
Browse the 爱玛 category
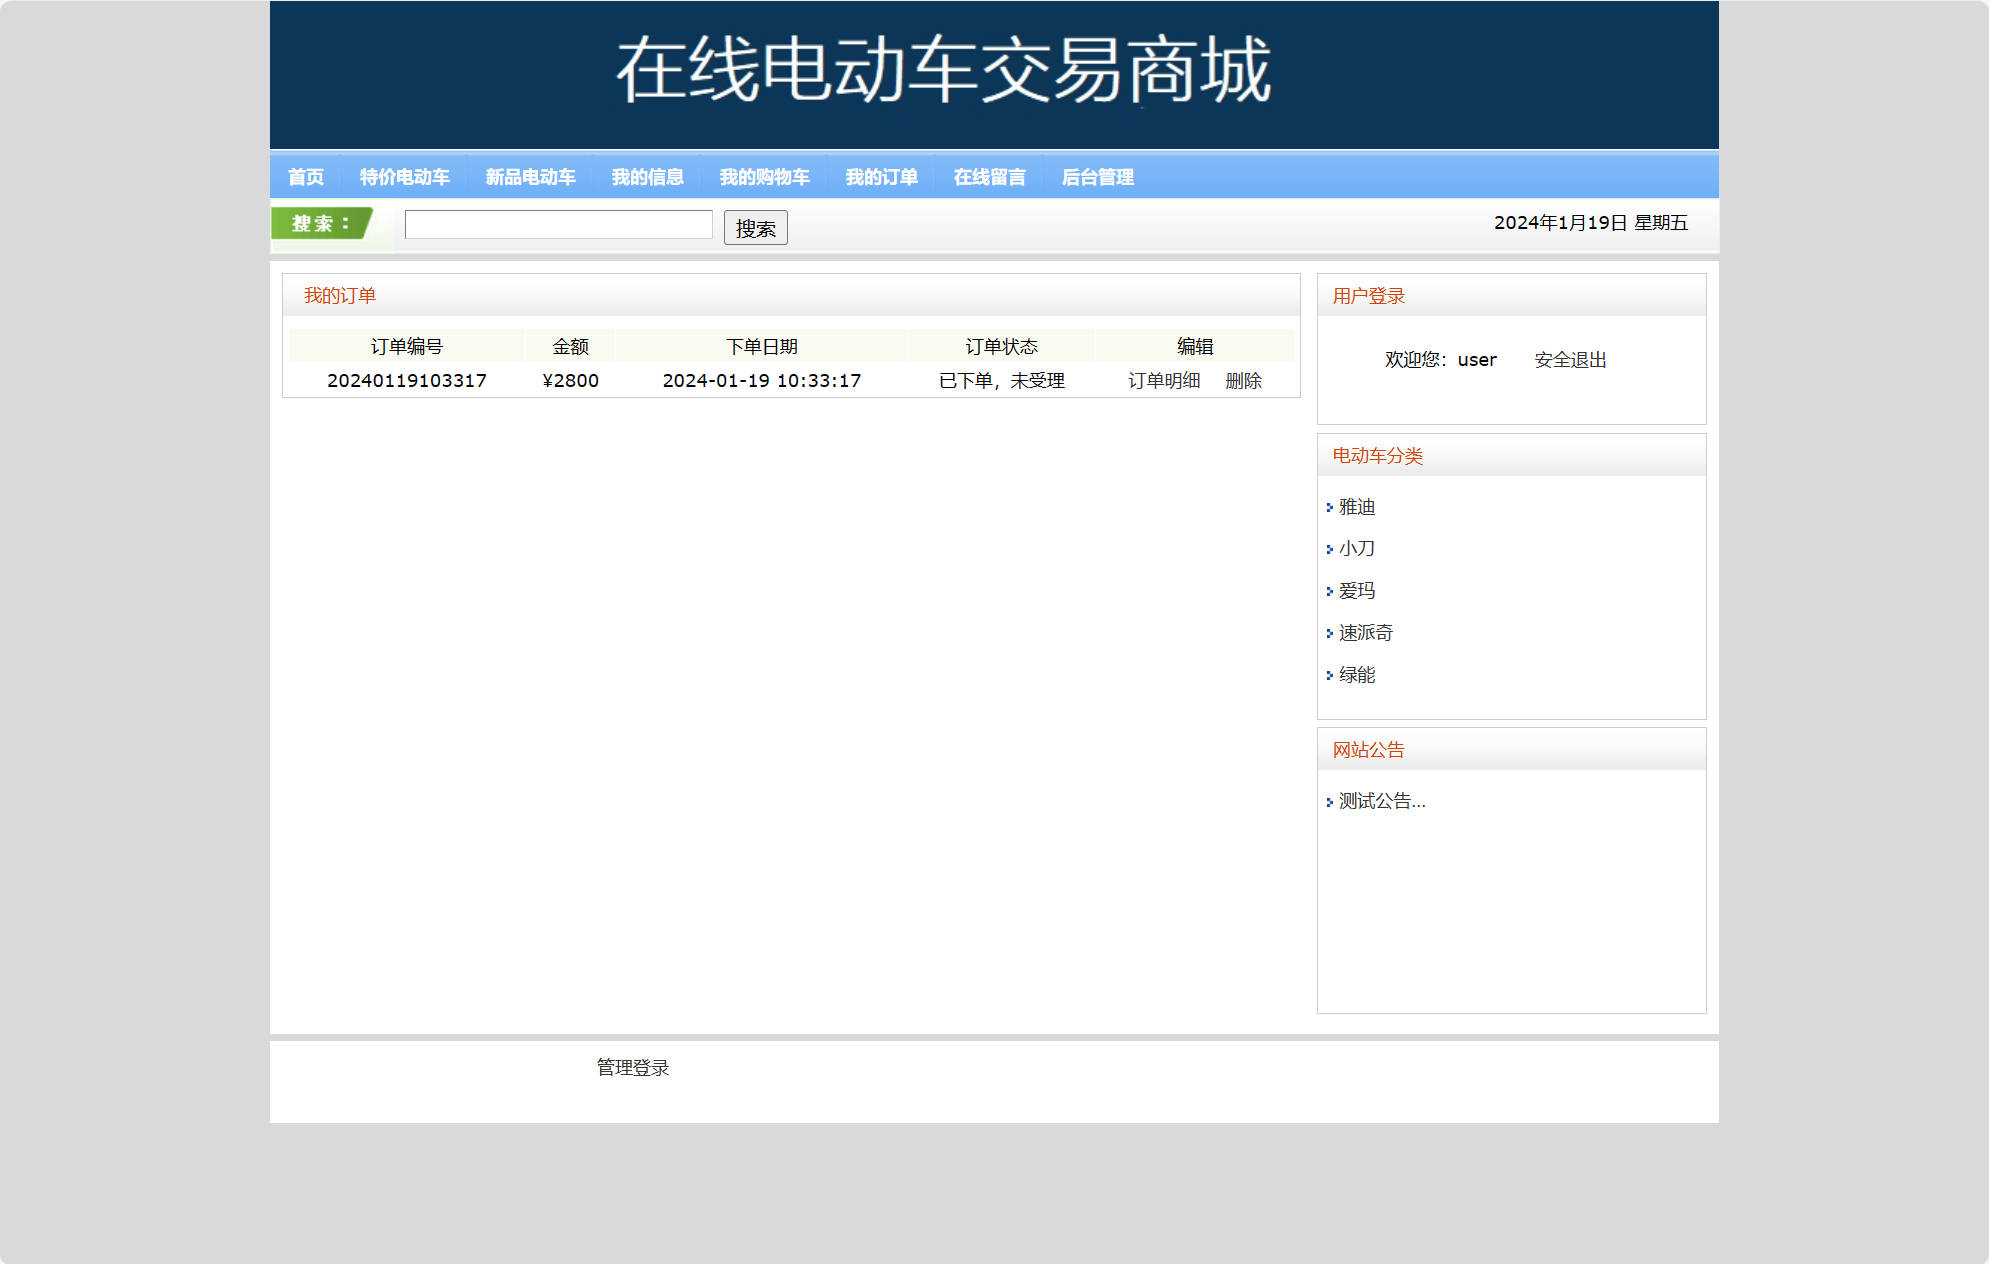pyautogui.click(x=1356, y=591)
